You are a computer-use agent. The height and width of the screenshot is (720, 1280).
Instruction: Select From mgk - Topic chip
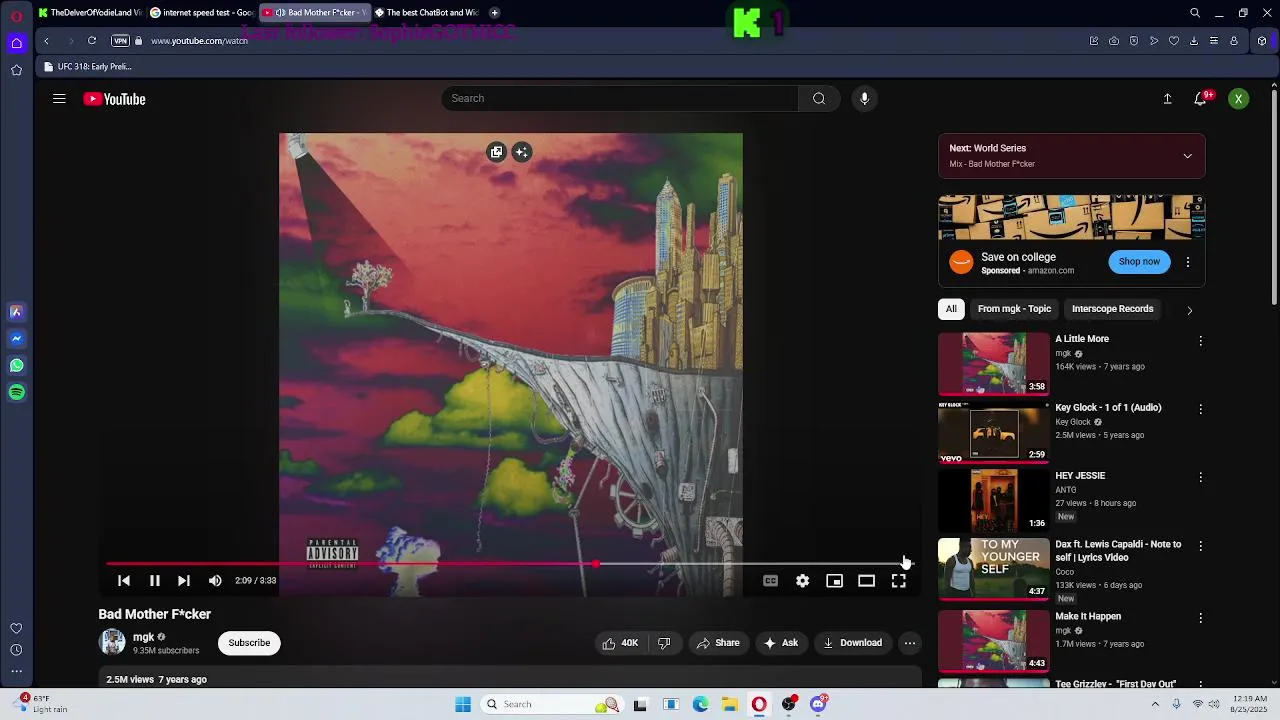pyautogui.click(x=1014, y=309)
